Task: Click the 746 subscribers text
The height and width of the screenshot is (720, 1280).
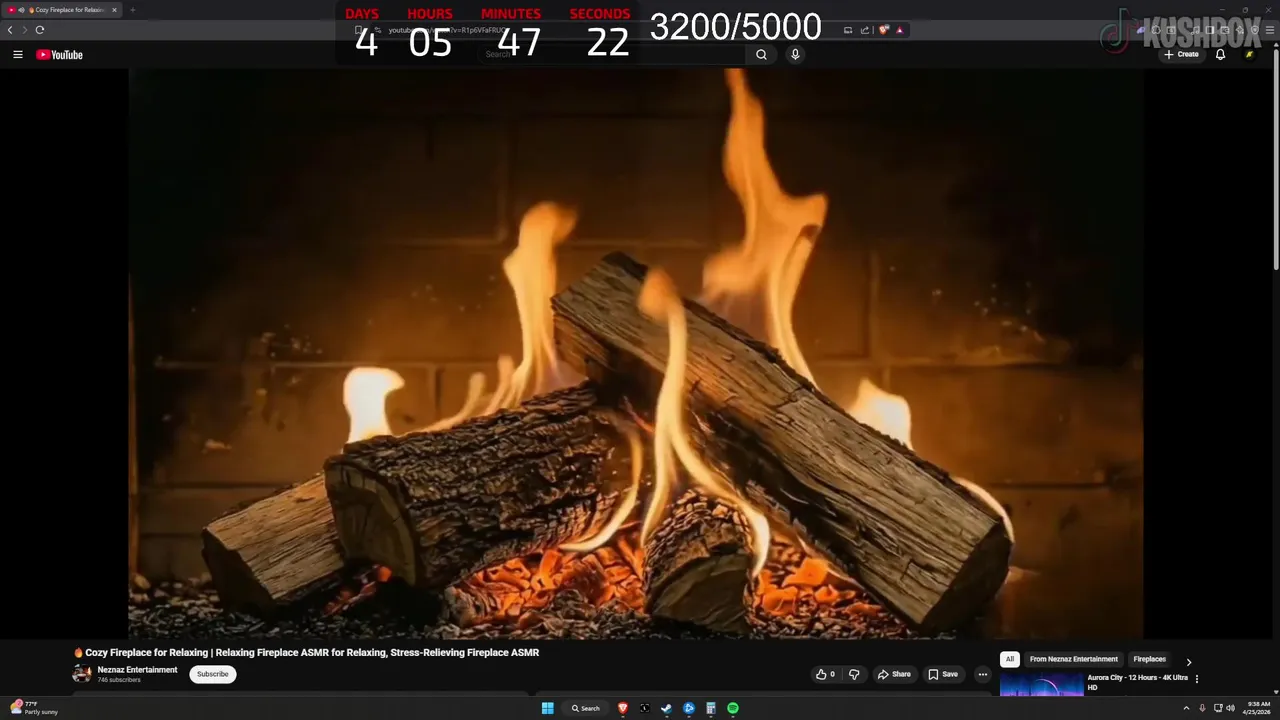Action: (119, 680)
